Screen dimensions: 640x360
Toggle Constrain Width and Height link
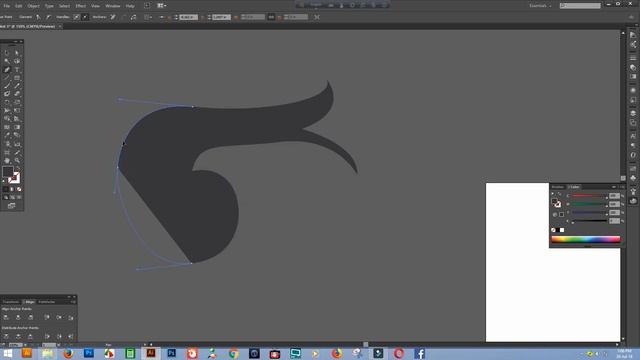pyautogui.click(x=271, y=17)
